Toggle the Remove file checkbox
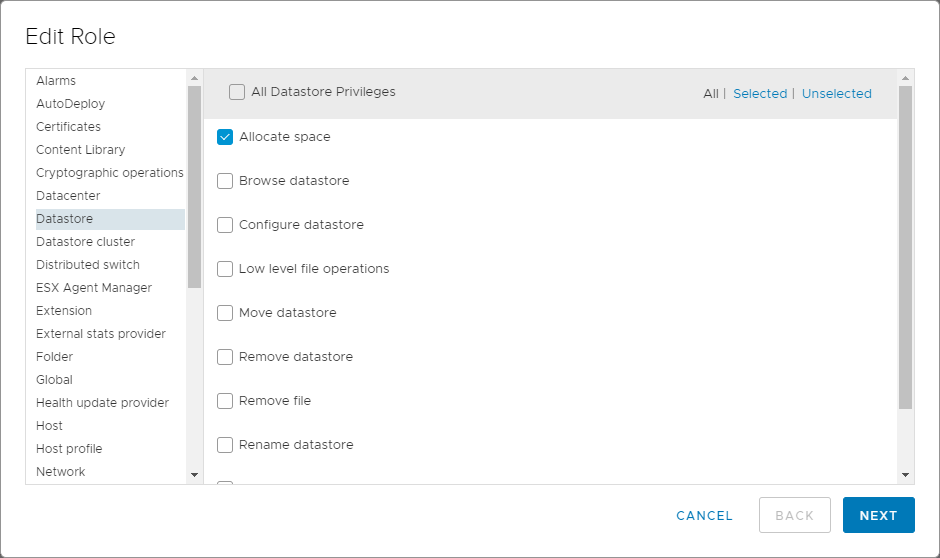The height and width of the screenshot is (558, 940). pyautogui.click(x=225, y=401)
